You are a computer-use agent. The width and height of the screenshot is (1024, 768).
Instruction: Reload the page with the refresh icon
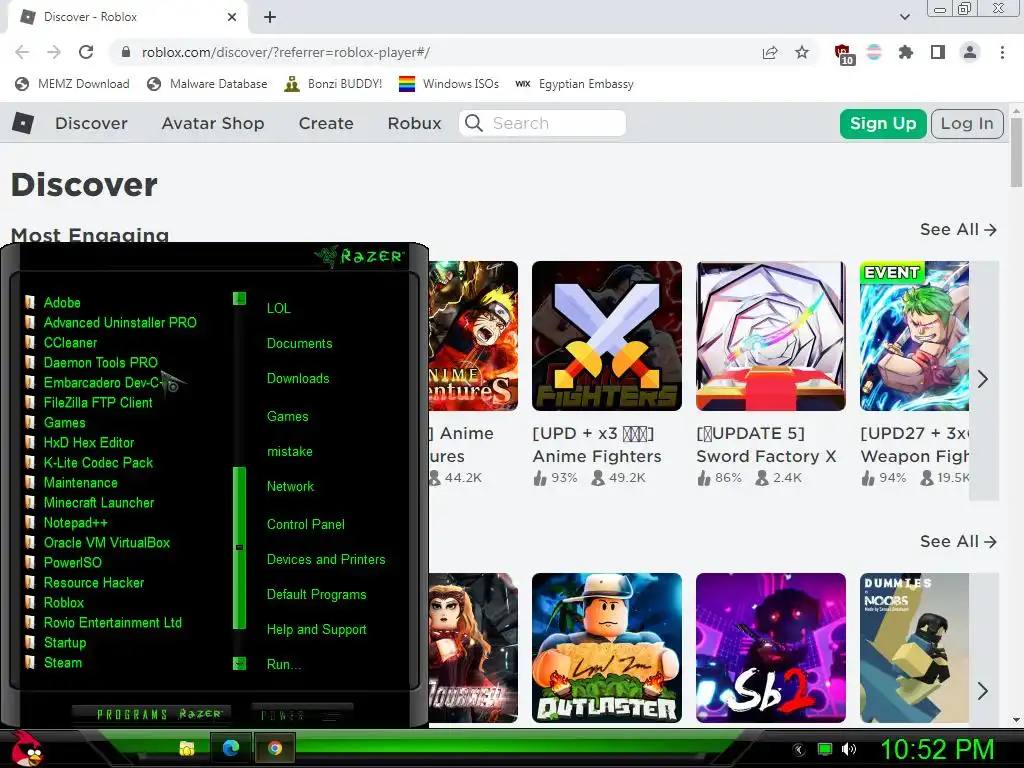[x=86, y=52]
